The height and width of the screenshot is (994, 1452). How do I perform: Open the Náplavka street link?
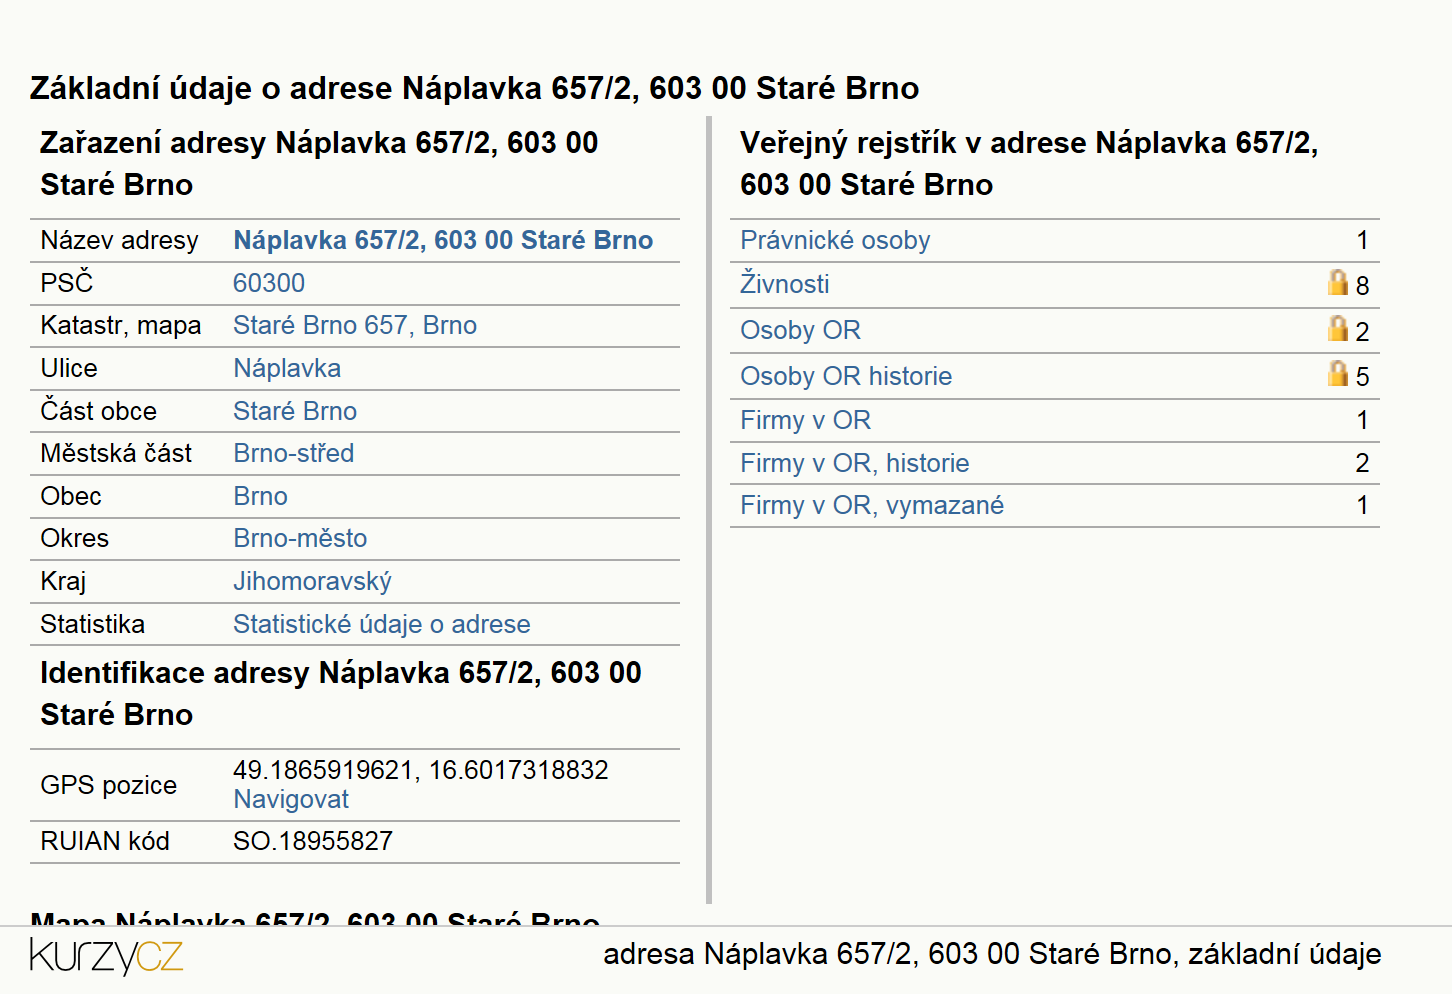tap(287, 368)
